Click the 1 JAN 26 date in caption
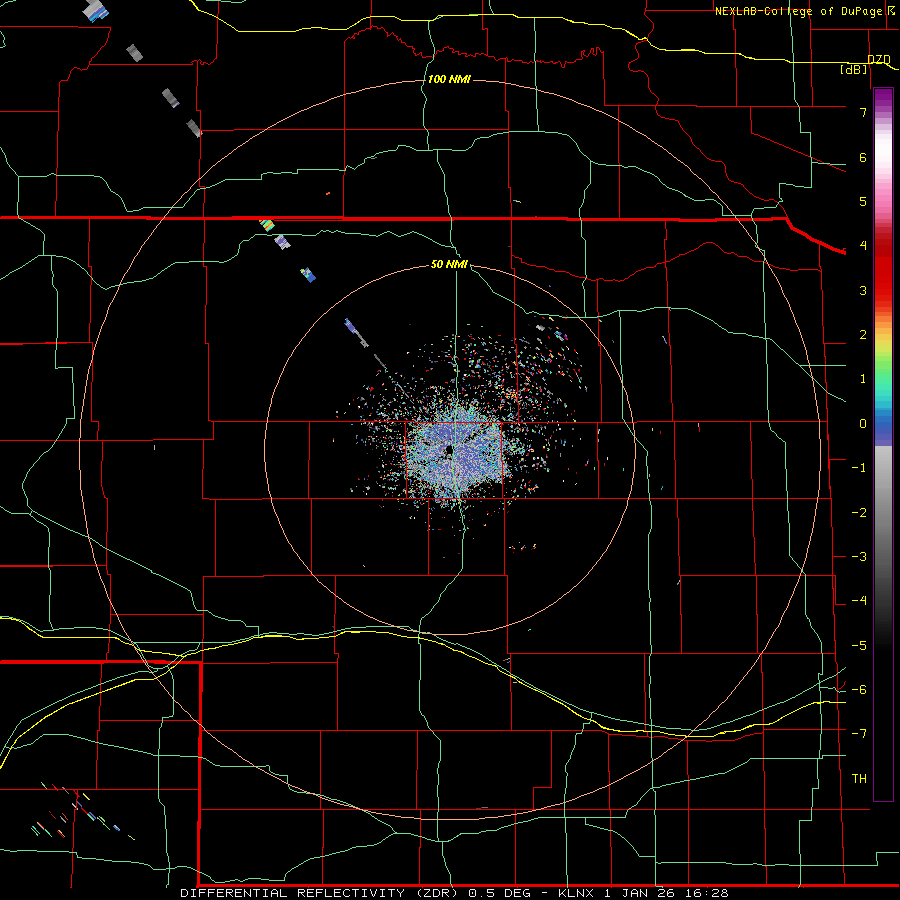This screenshot has height=900, width=900. pyautogui.click(x=639, y=893)
